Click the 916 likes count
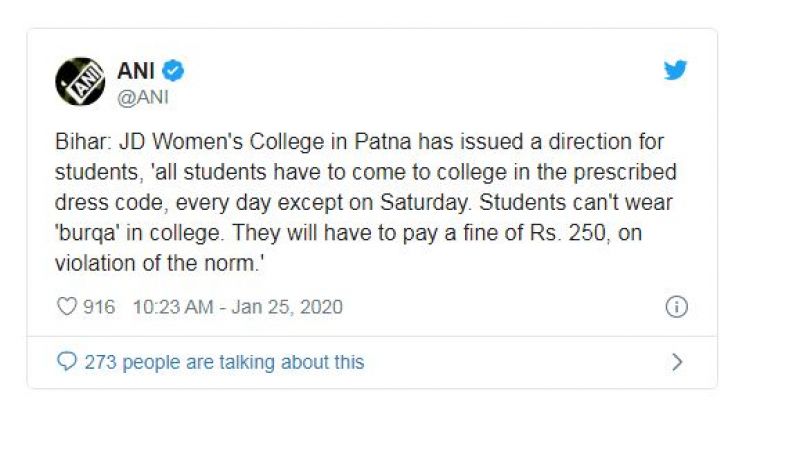 click(x=100, y=307)
